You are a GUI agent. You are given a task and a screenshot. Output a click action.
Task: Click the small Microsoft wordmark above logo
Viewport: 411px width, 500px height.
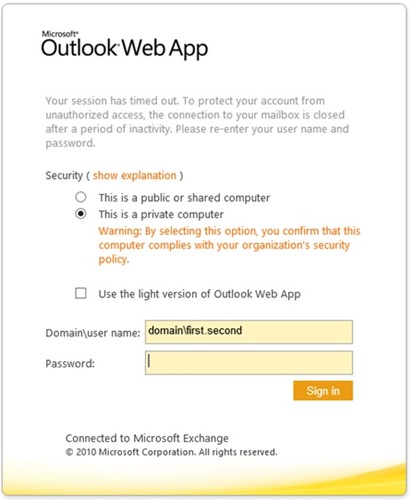tap(60, 34)
